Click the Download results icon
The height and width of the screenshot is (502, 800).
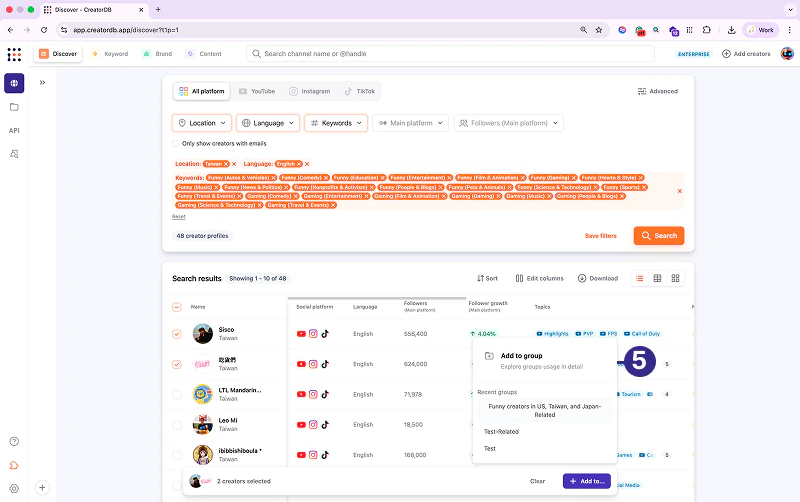(597, 279)
